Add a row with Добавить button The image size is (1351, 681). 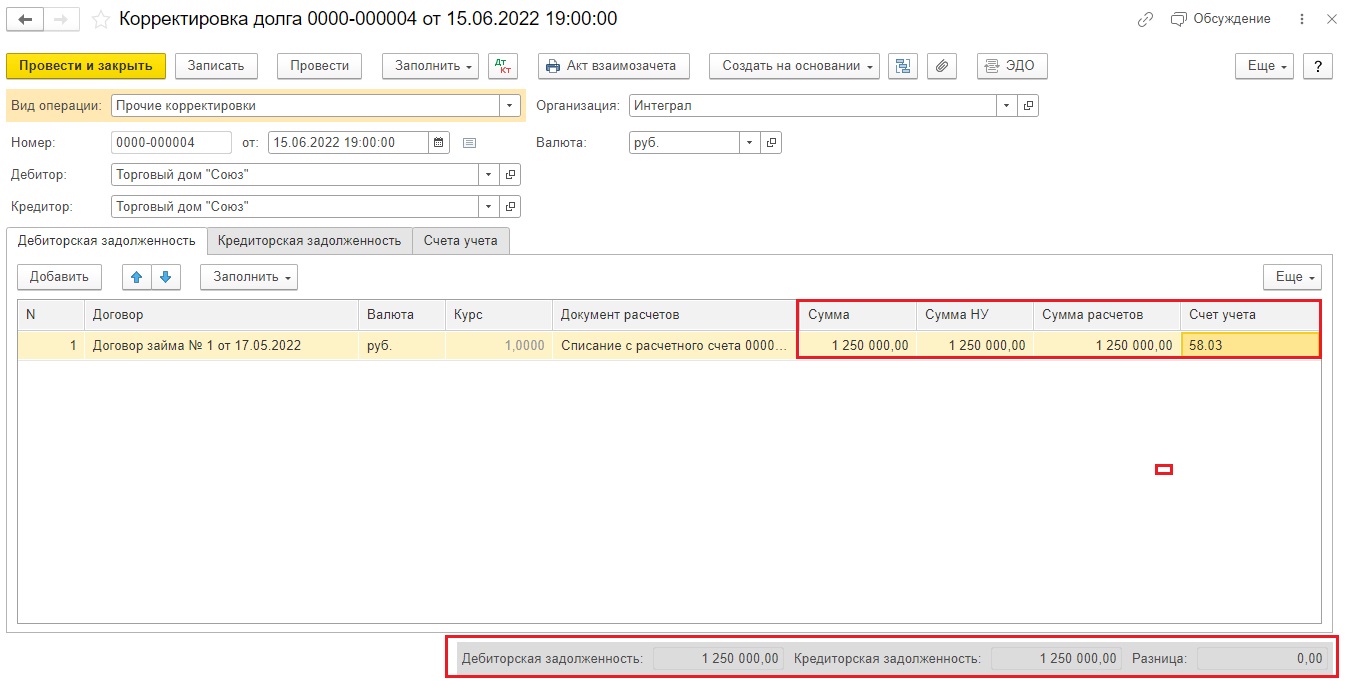[x=59, y=277]
